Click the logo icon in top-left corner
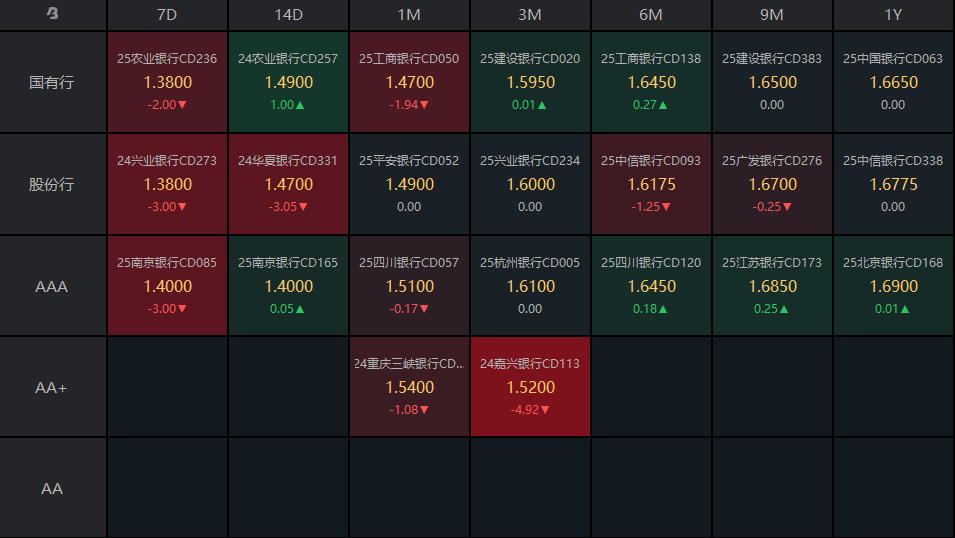The height and width of the screenshot is (538, 955). [53, 14]
